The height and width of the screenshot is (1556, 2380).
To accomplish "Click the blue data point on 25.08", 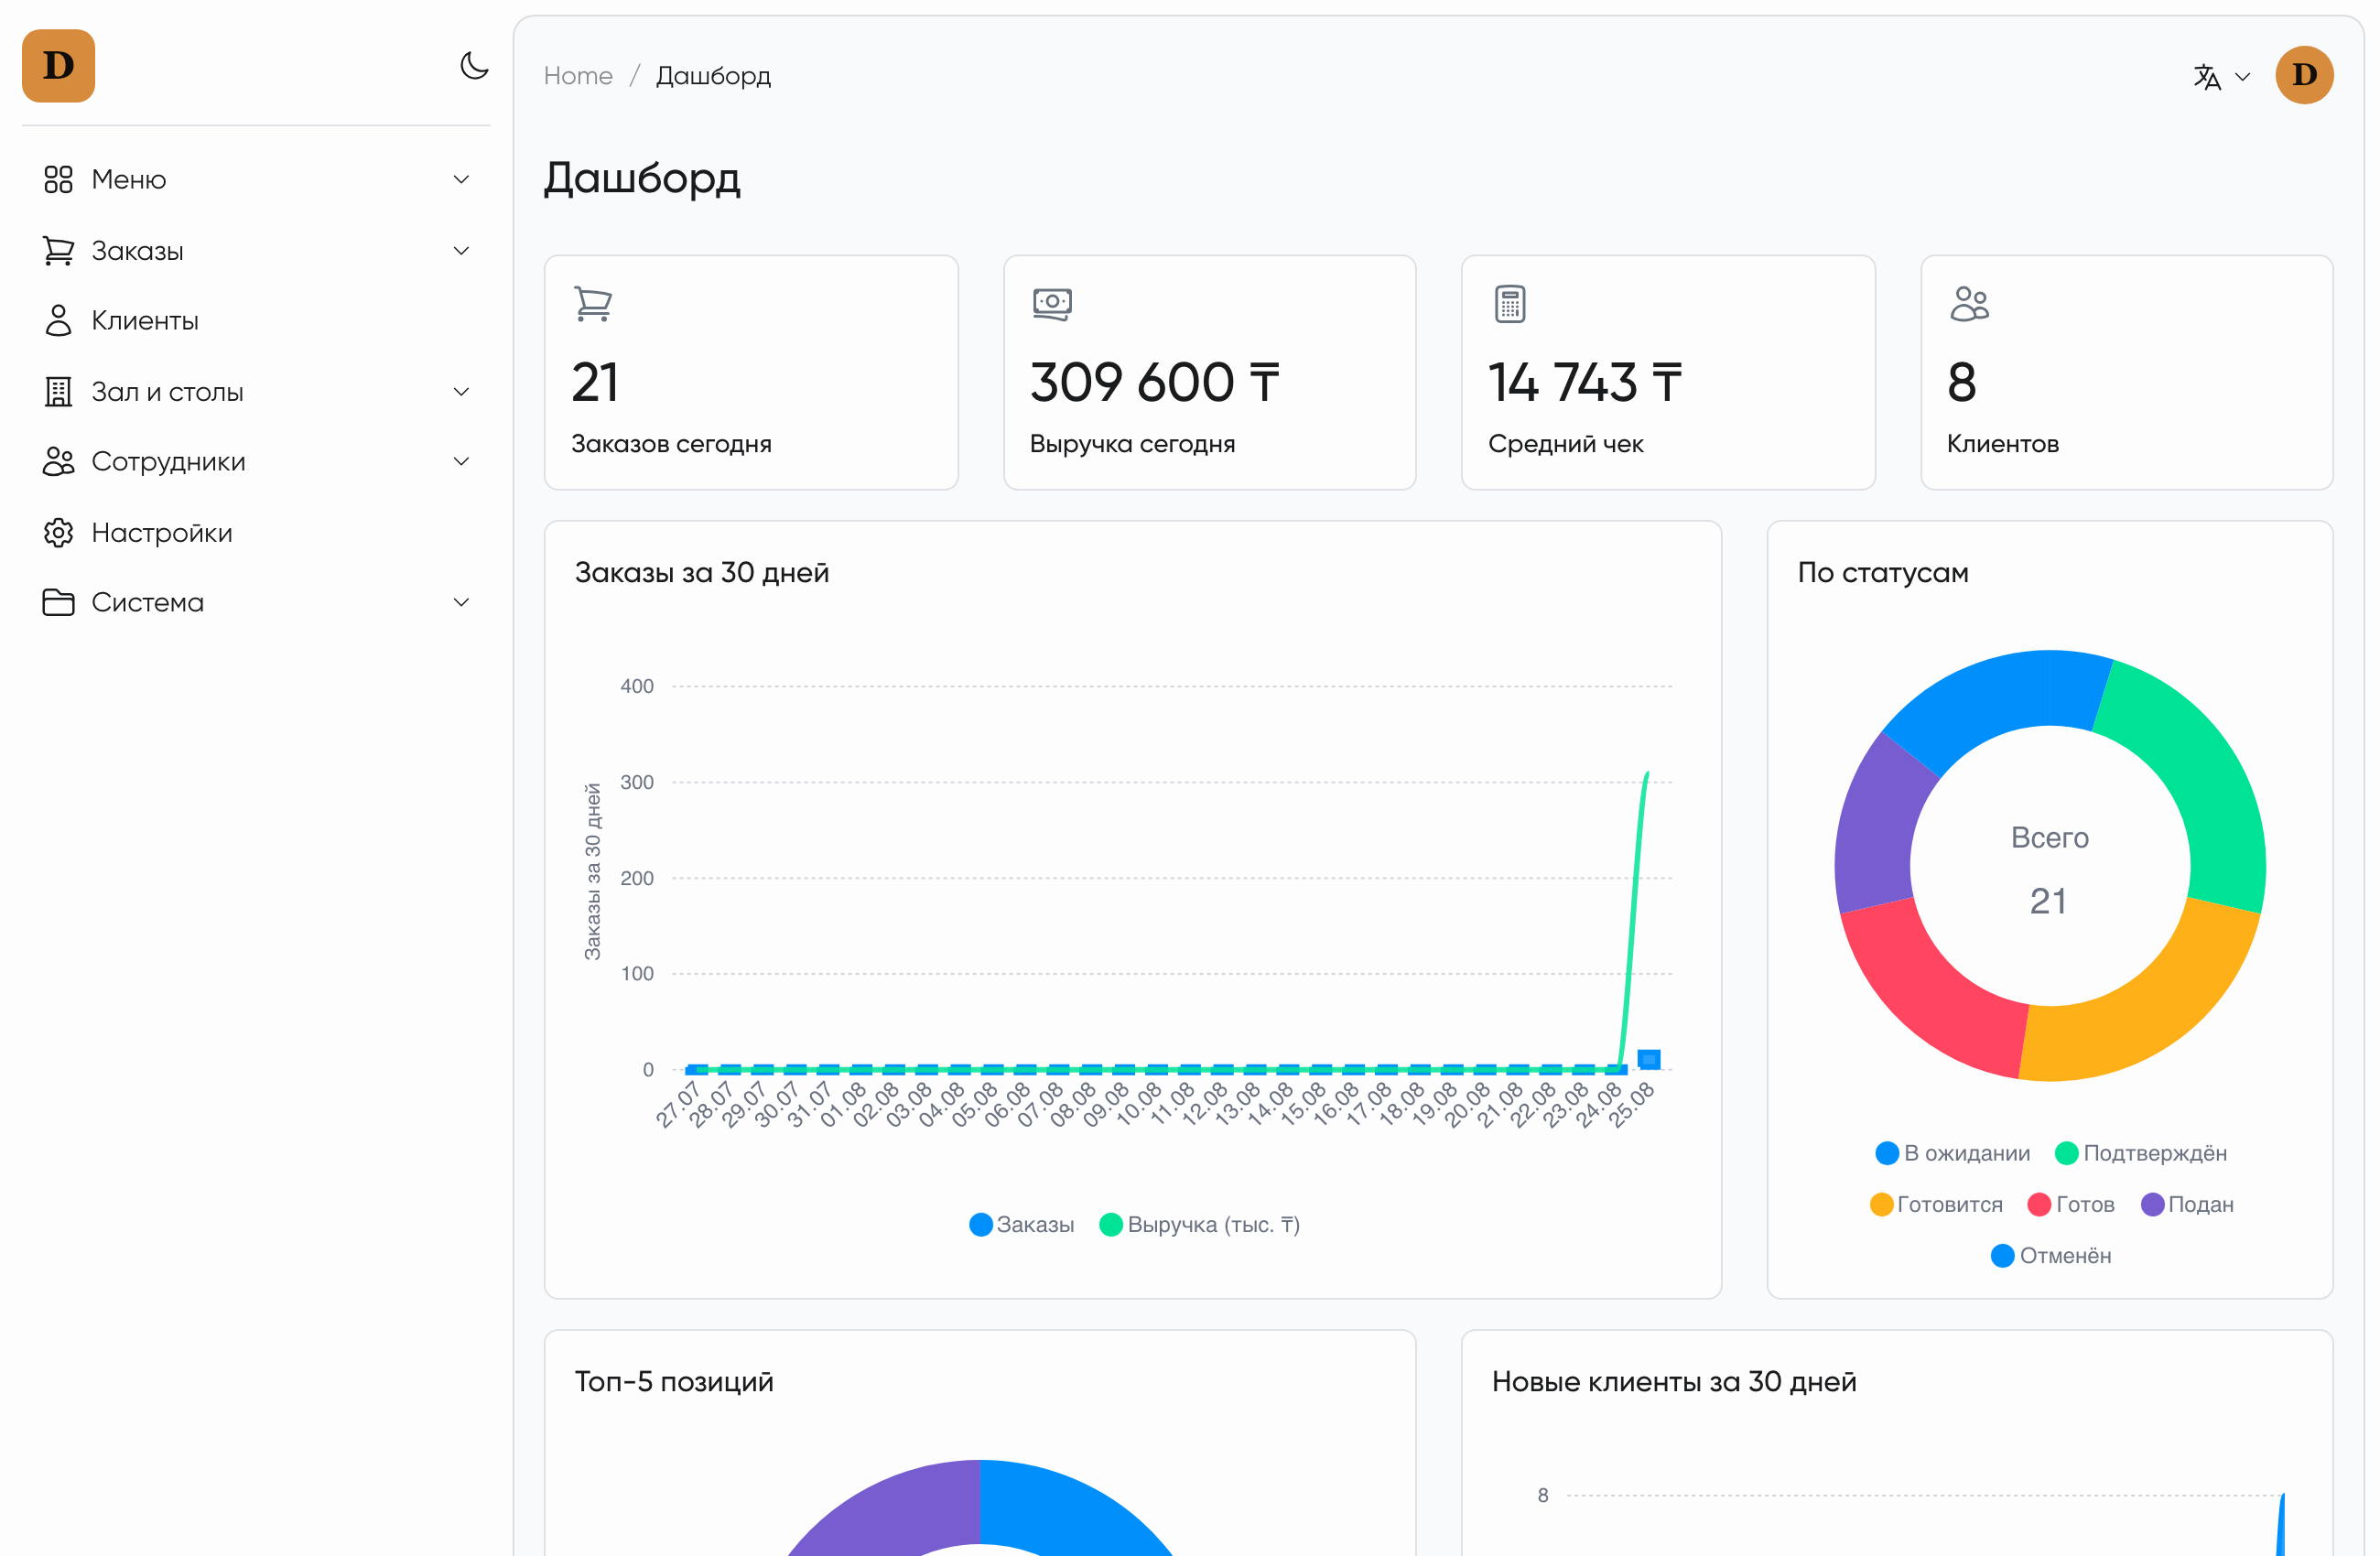I will pyautogui.click(x=1649, y=1060).
